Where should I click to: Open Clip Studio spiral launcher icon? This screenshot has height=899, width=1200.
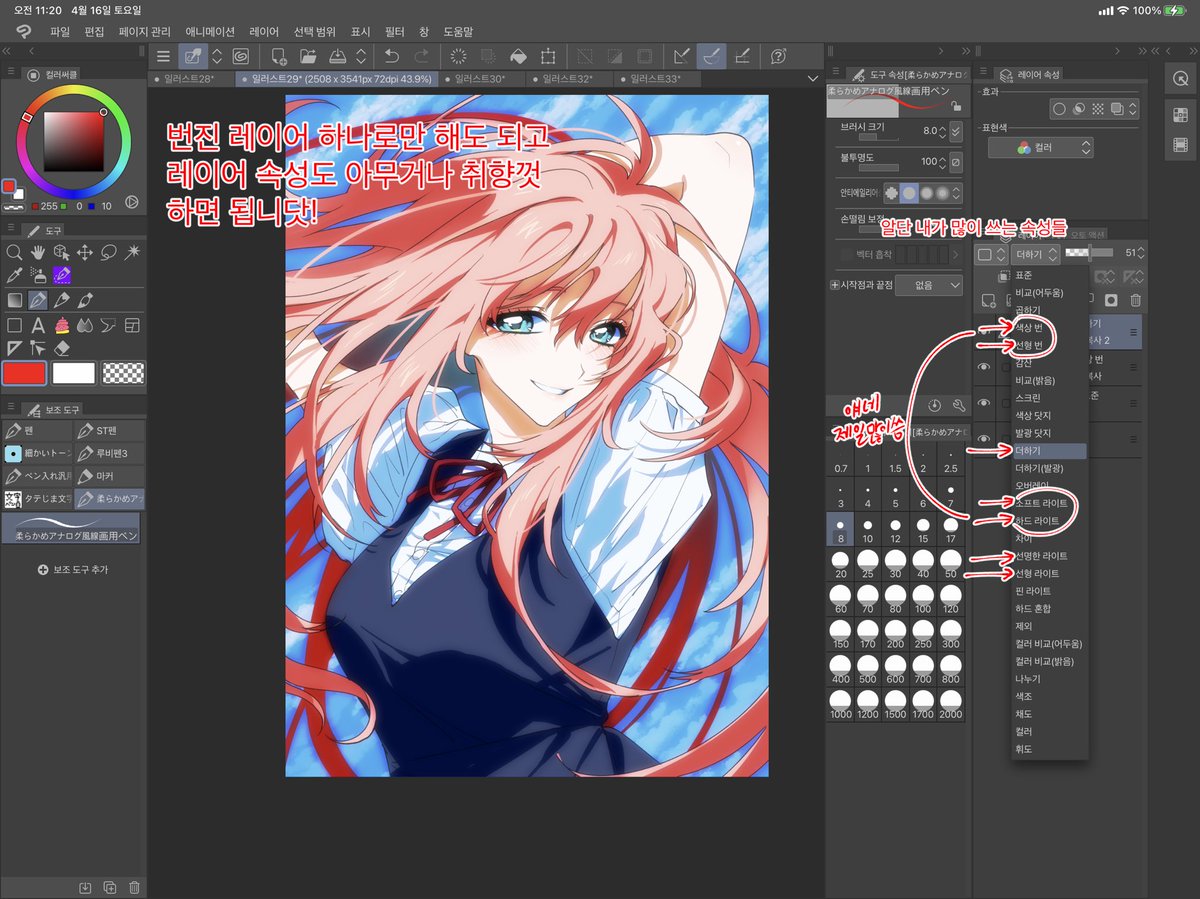click(241, 57)
